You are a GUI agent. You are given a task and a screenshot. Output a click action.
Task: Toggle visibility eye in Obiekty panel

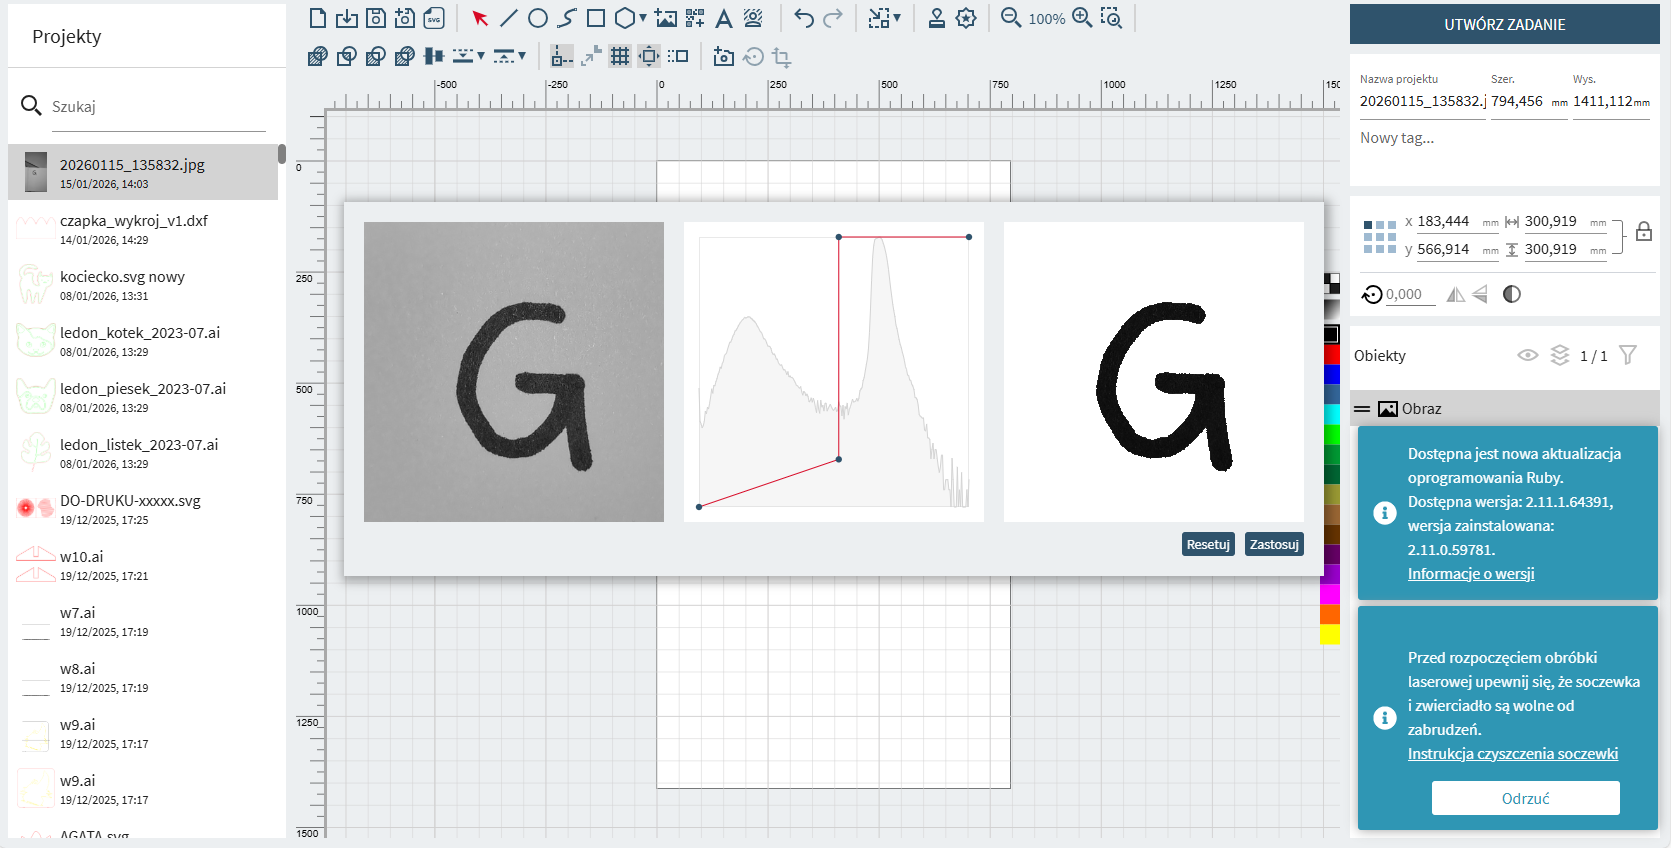(1527, 355)
